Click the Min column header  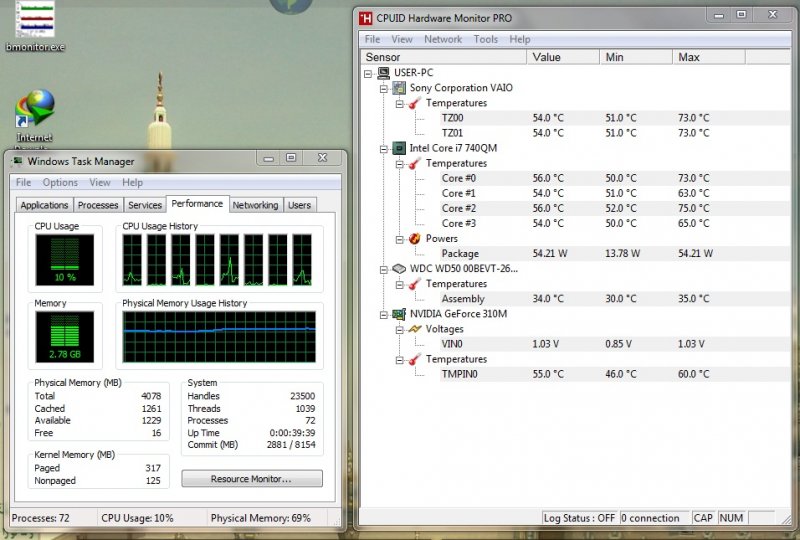point(636,57)
